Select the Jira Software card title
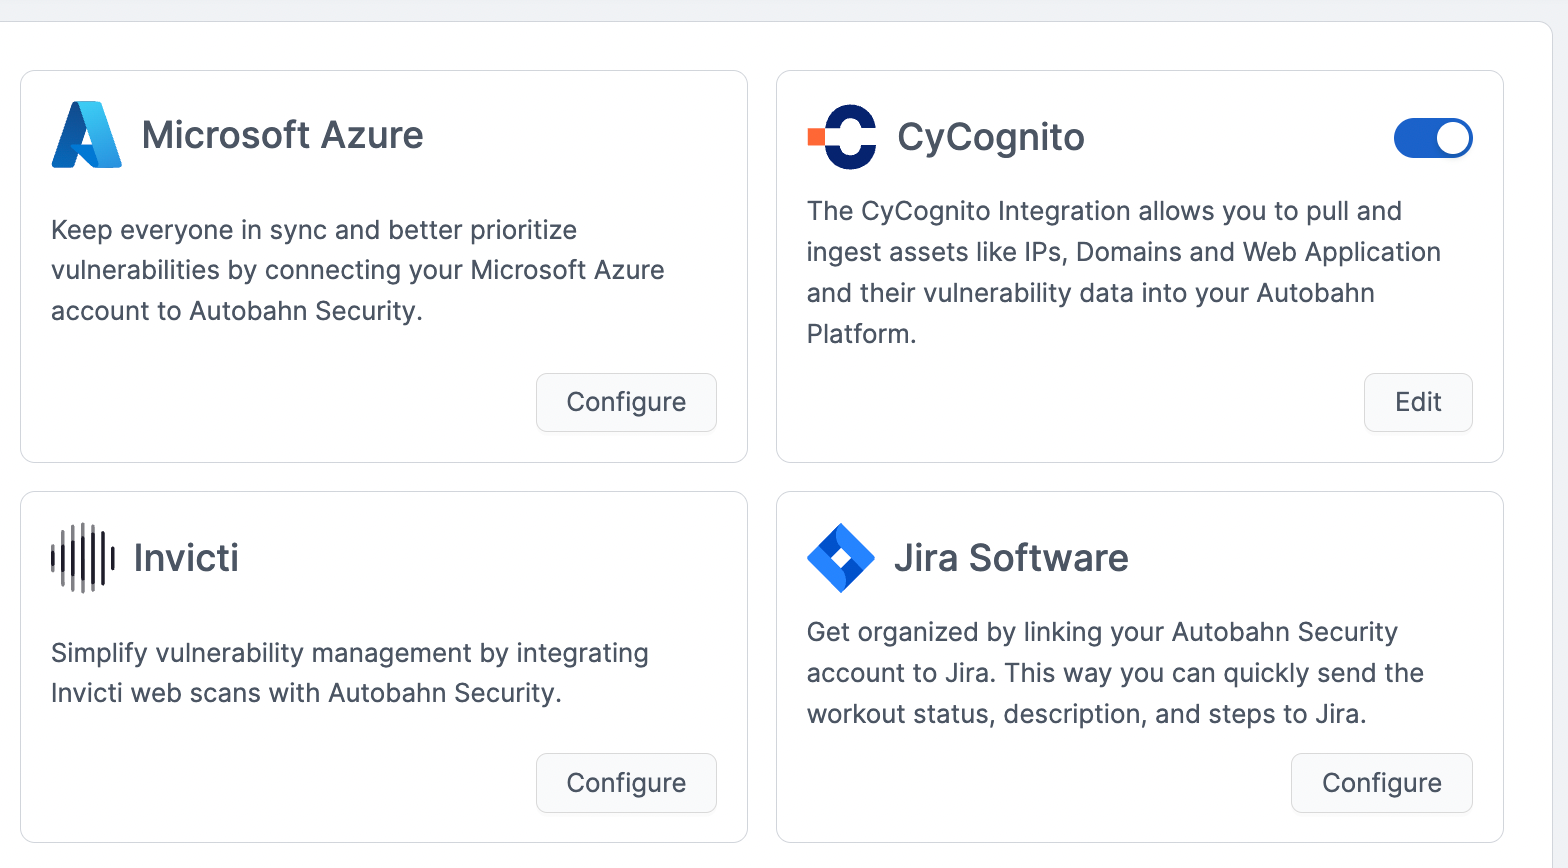The height and width of the screenshot is (868, 1568). click(x=1011, y=558)
